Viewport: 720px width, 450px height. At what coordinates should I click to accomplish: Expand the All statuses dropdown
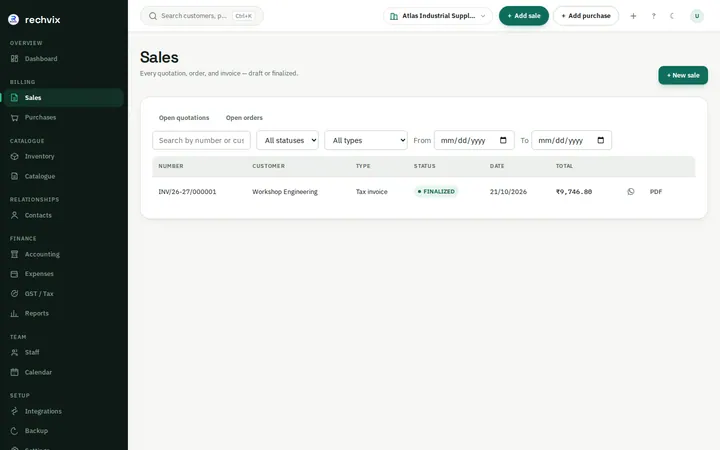(x=287, y=141)
